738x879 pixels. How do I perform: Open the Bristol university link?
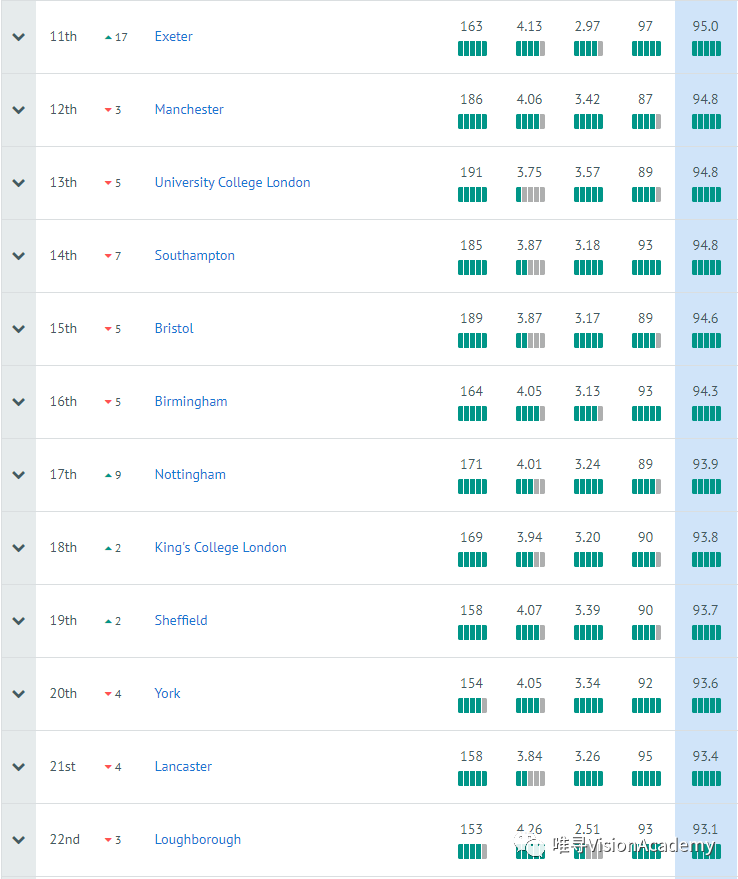(174, 329)
